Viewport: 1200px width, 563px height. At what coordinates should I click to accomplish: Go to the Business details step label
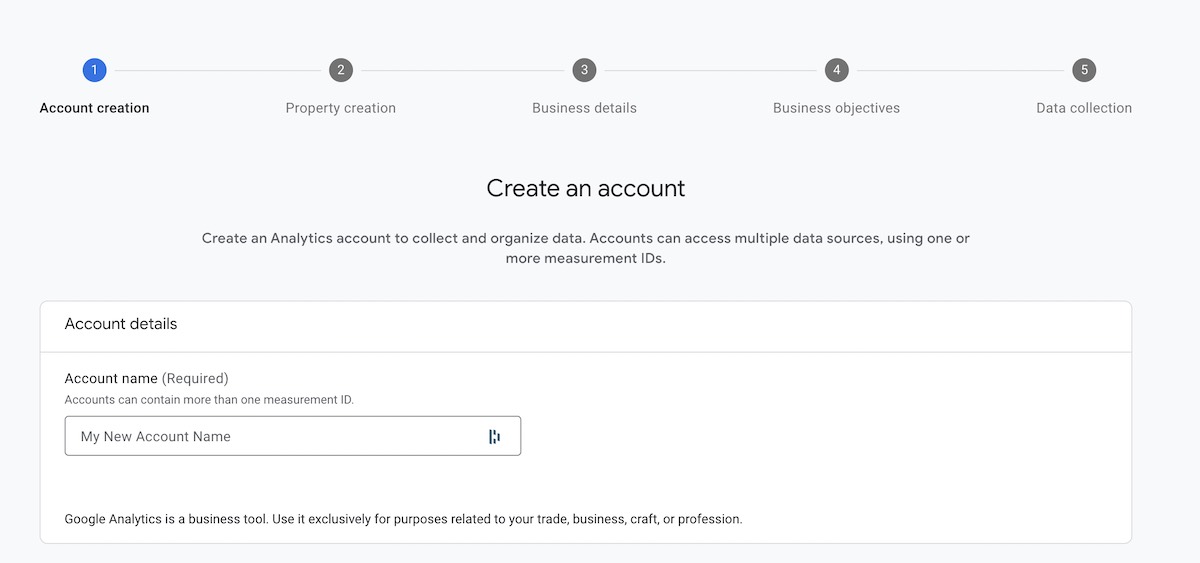pos(584,108)
